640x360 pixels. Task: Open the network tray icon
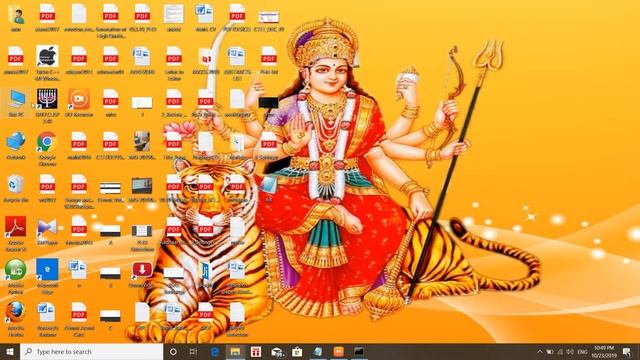pyautogui.click(x=560, y=352)
